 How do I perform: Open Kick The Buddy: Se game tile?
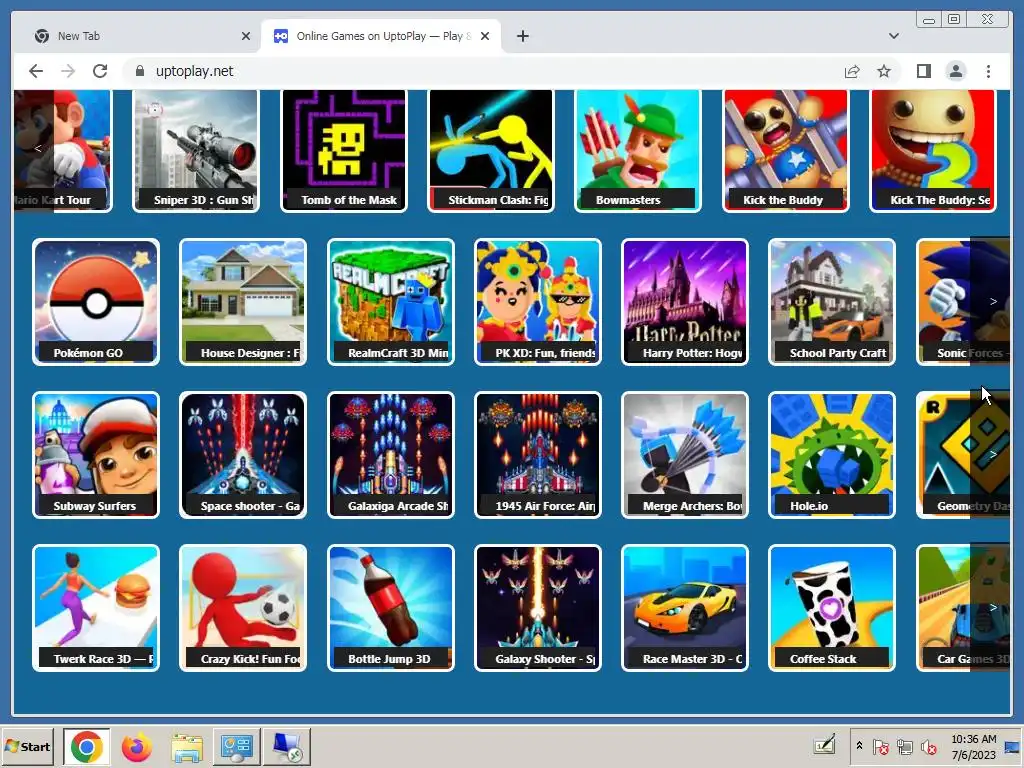[x=933, y=150]
